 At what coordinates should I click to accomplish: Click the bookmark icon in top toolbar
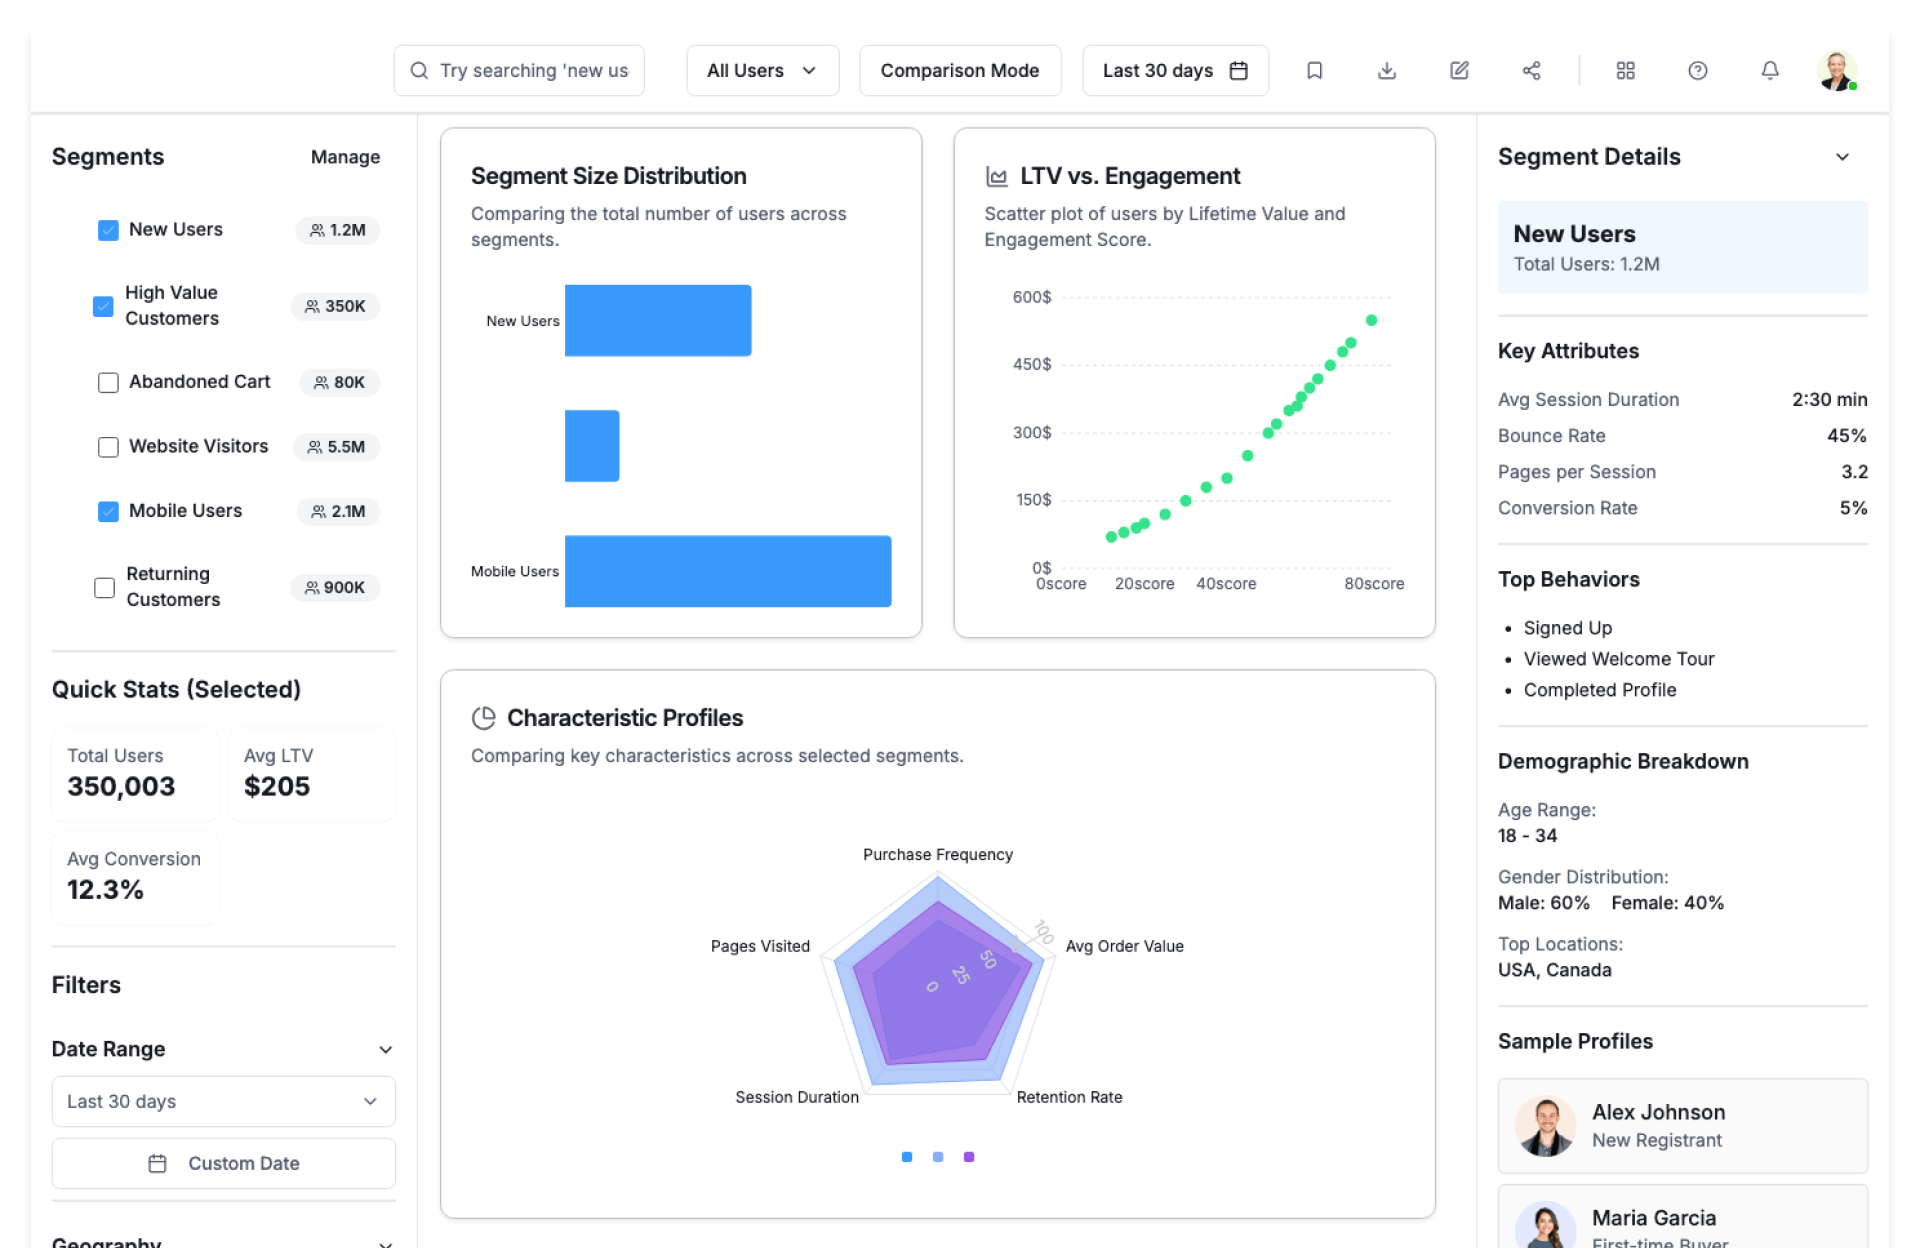point(1314,71)
